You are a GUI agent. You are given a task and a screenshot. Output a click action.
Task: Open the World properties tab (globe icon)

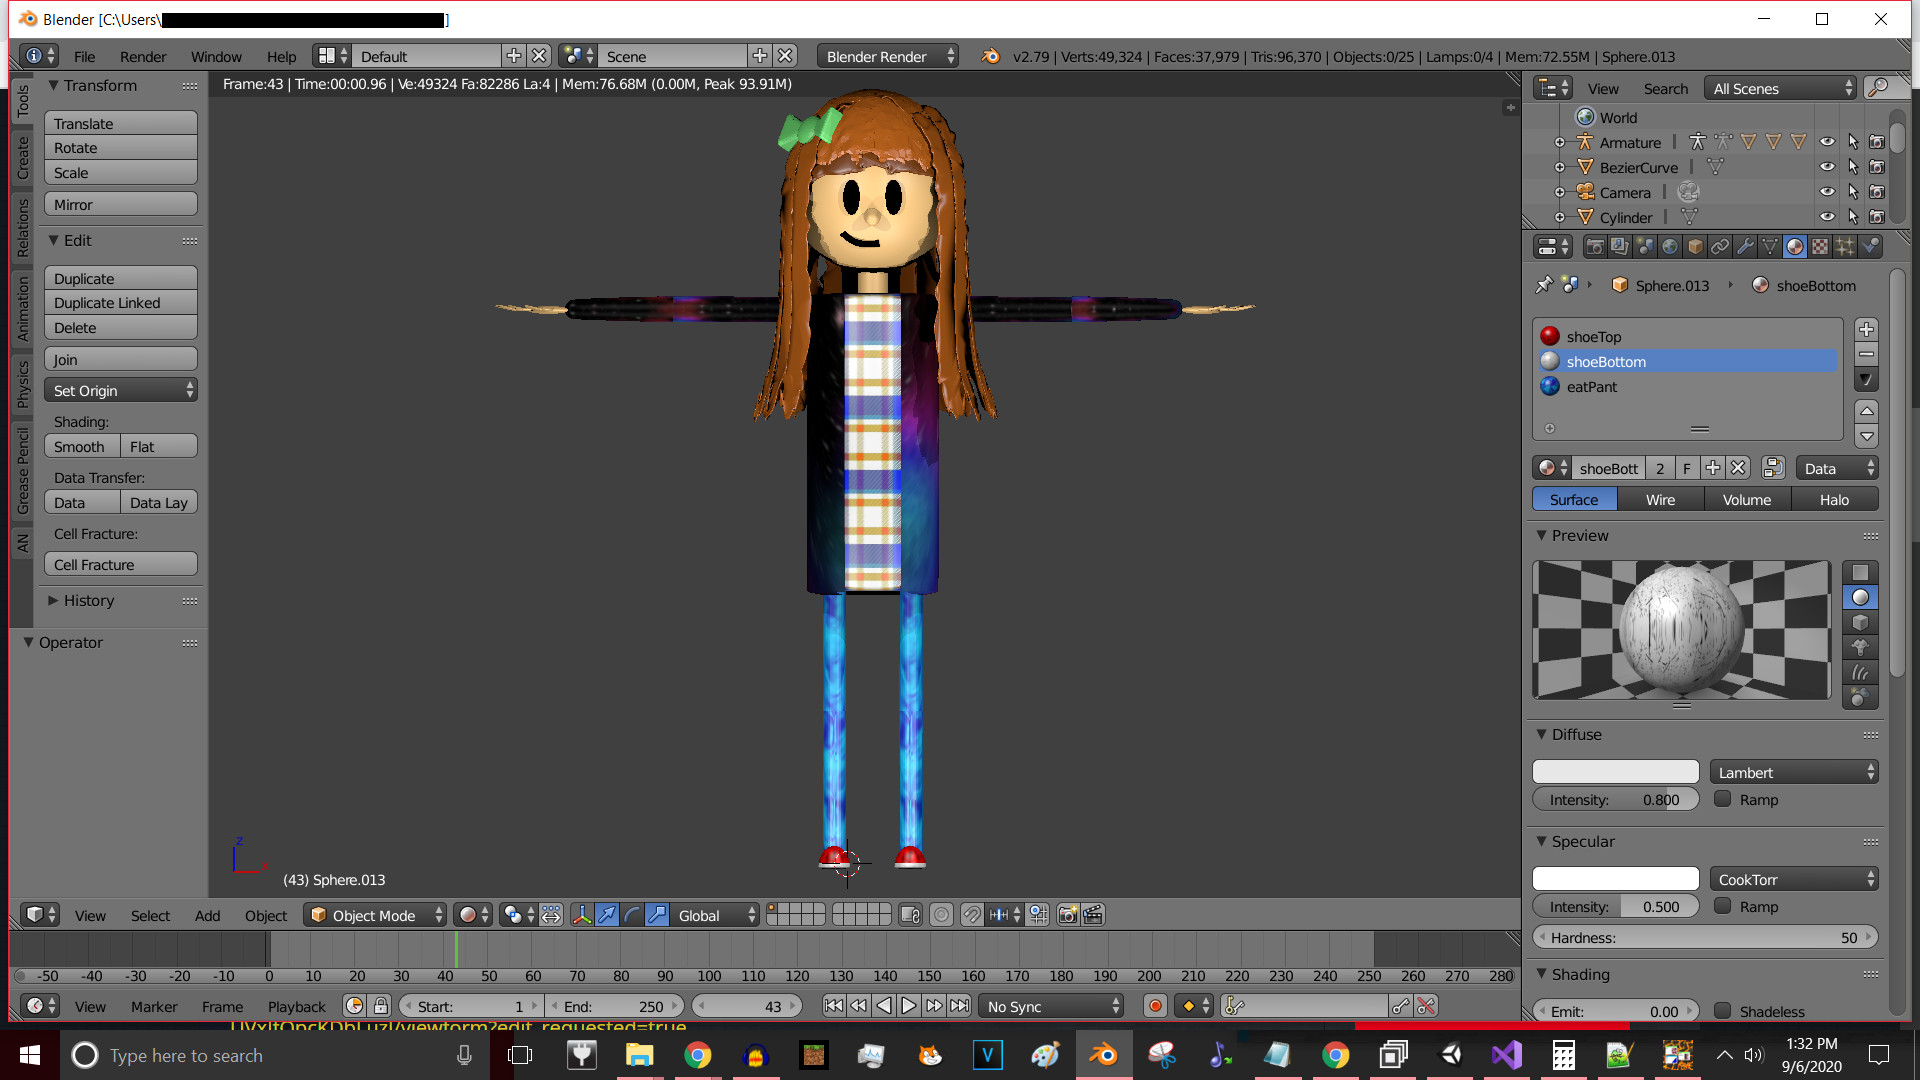click(x=1670, y=247)
